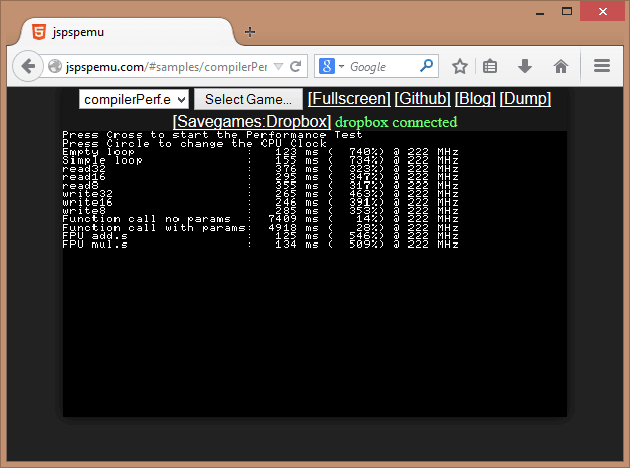Click the search magnifier icon
Viewport: 630px width, 468px height.
427,67
